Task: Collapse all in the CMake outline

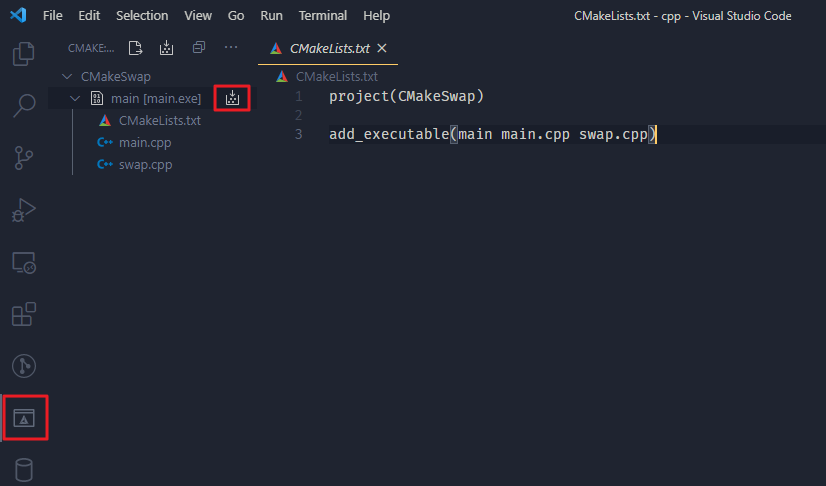Action: (x=199, y=47)
